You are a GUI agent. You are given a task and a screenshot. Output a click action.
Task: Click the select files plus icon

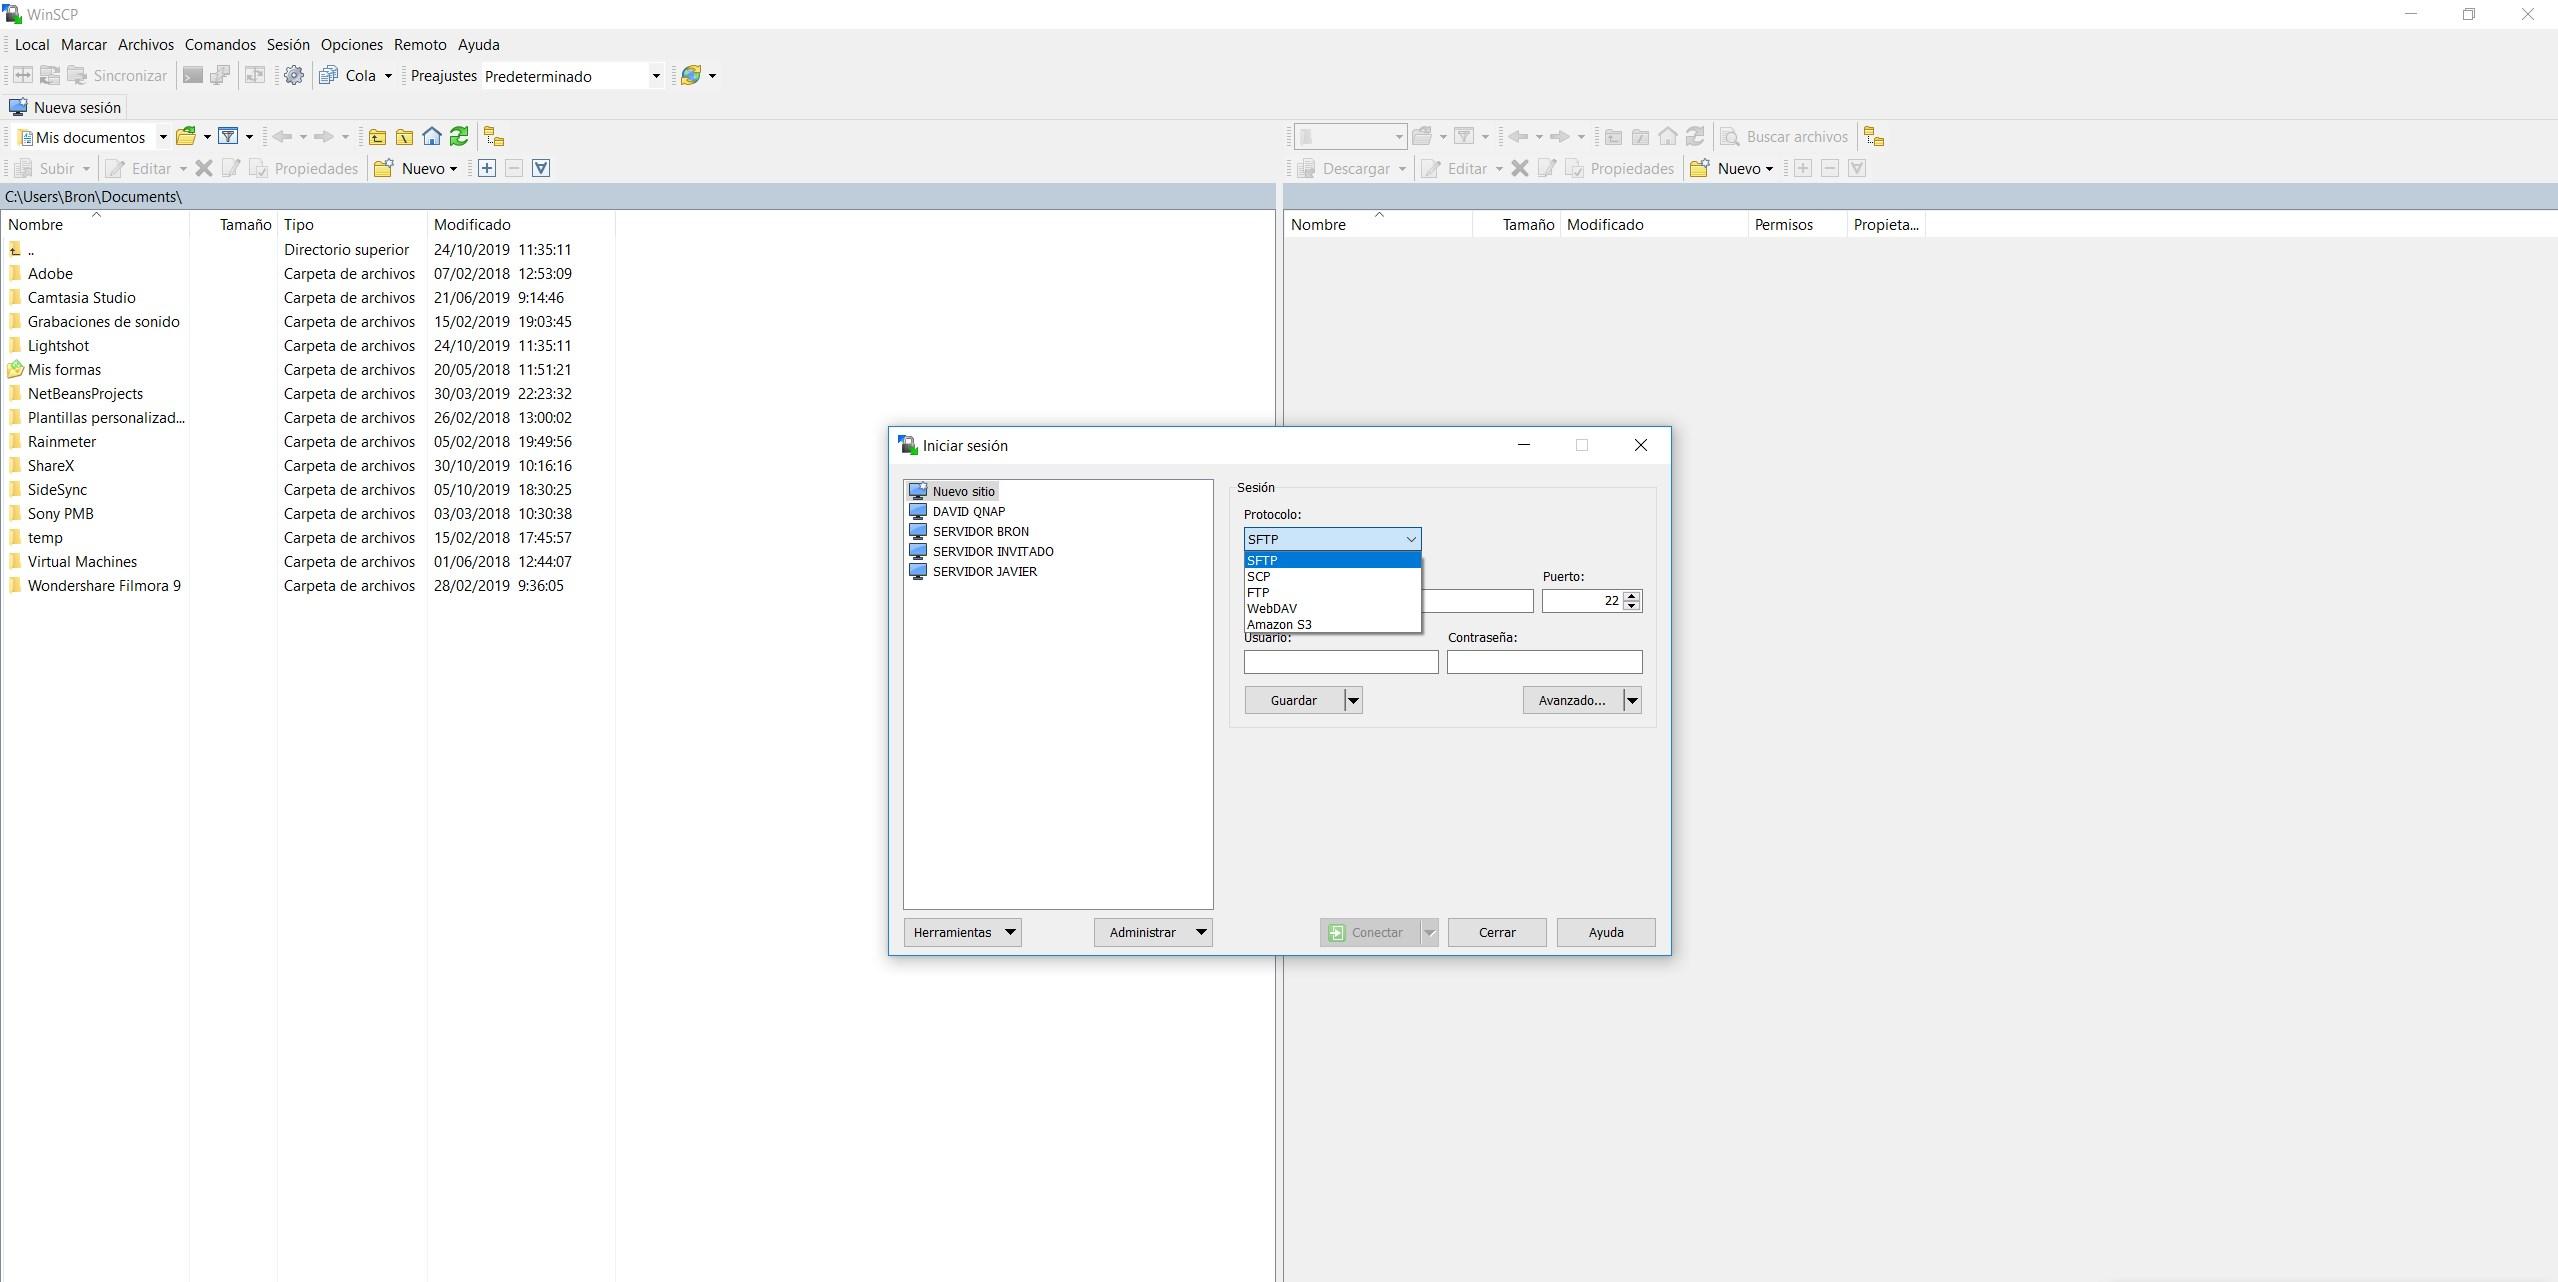pyautogui.click(x=487, y=168)
